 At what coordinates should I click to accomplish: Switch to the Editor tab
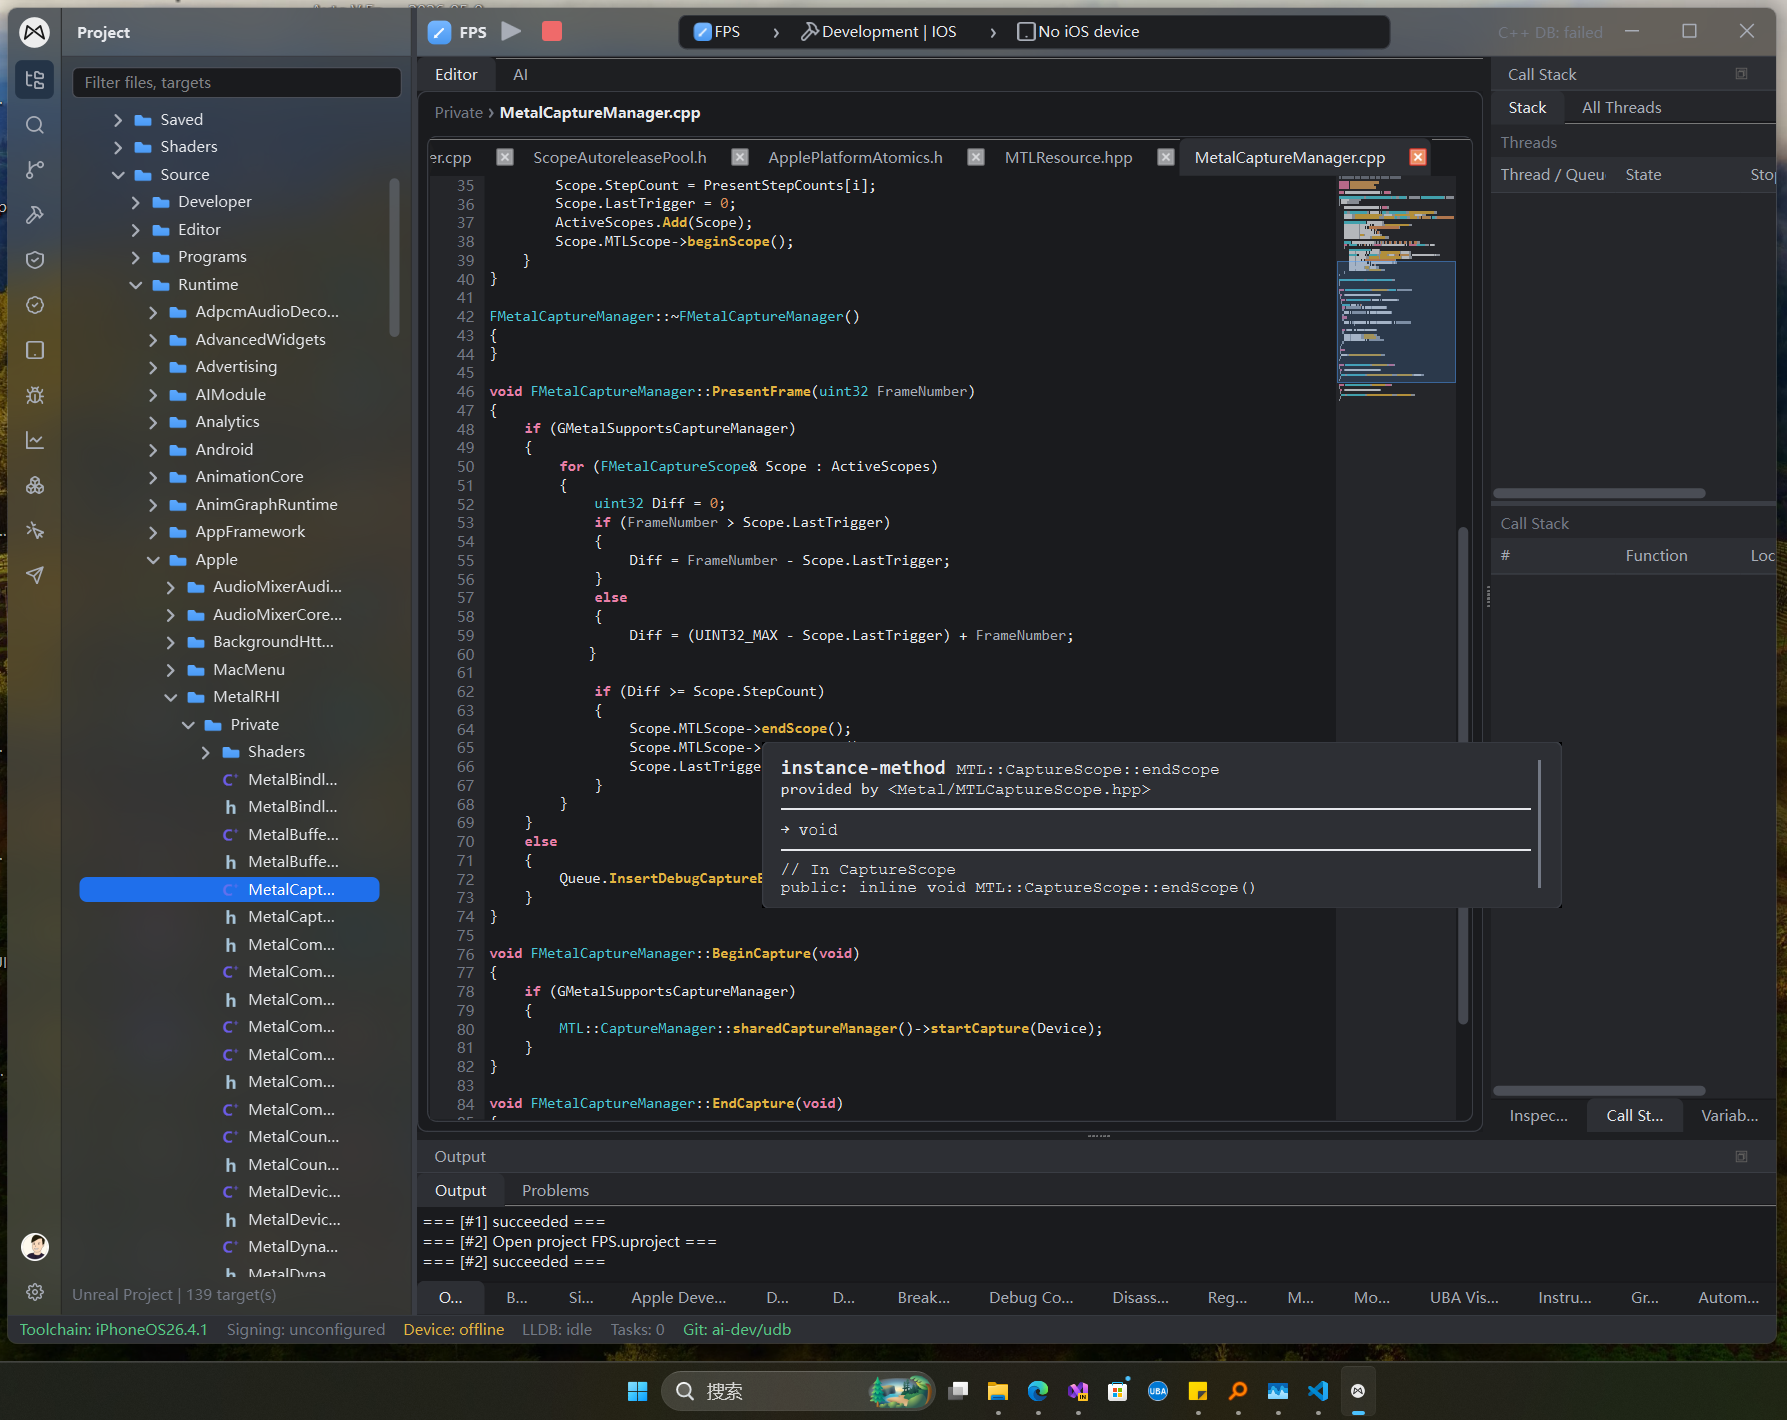coord(456,75)
